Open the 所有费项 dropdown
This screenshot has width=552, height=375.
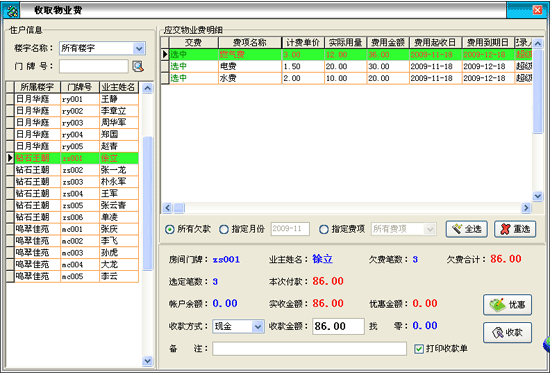click(430, 230)
